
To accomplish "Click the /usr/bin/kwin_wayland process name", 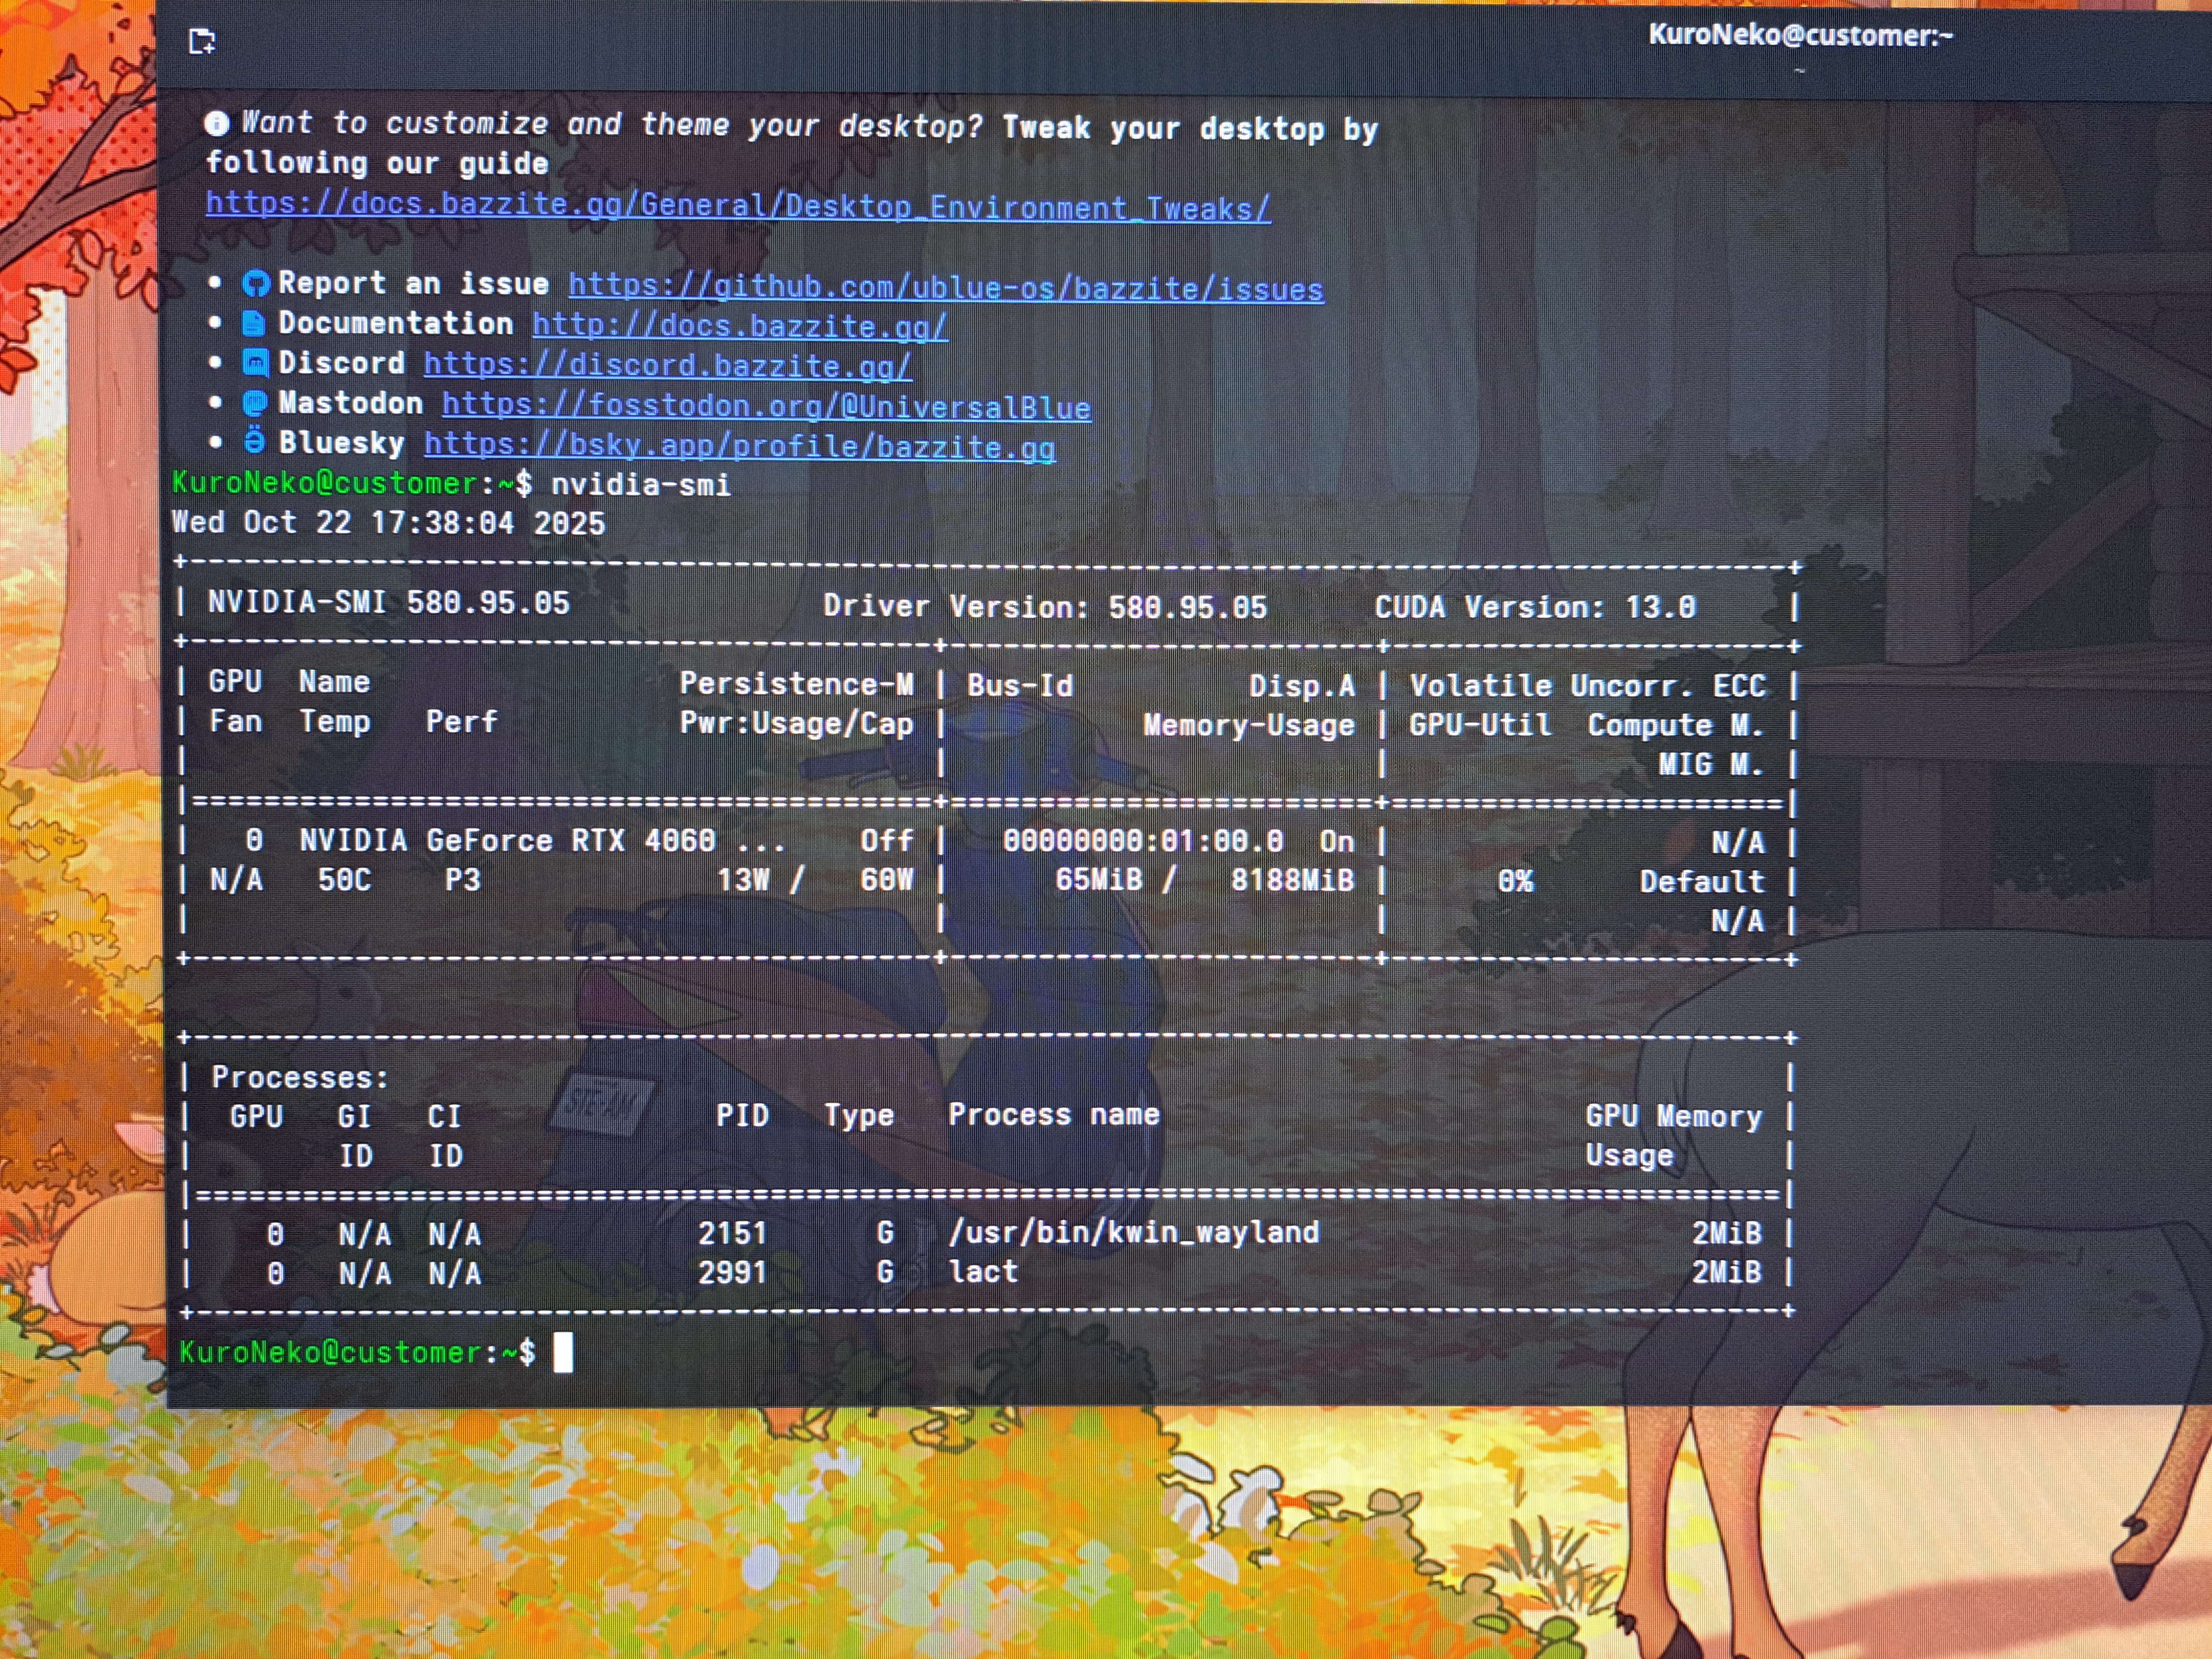I will tap(1133, 1232).
